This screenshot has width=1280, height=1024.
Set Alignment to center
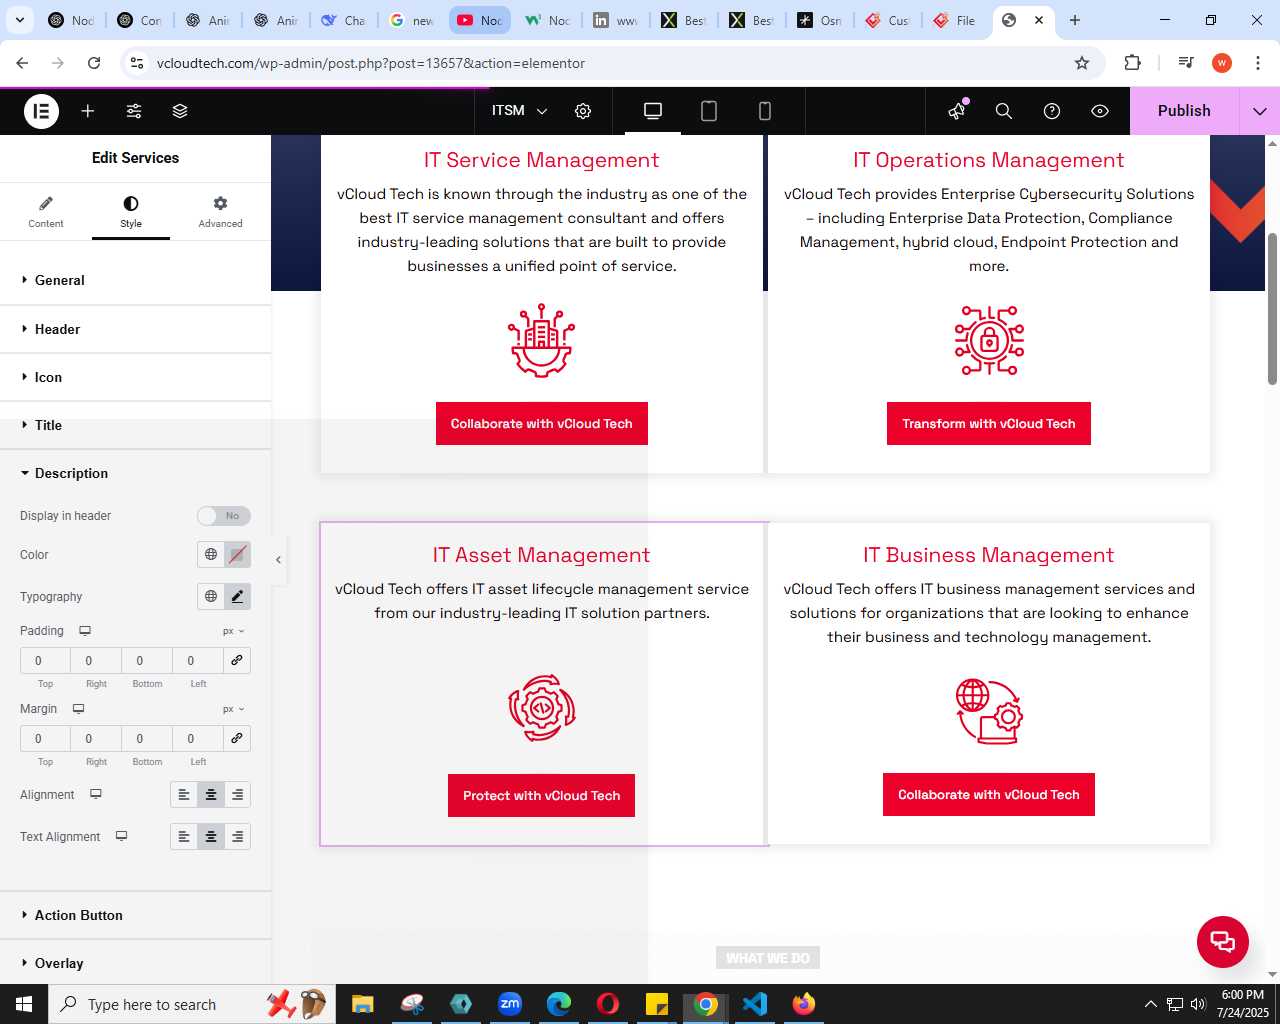(x=211, y=795)
